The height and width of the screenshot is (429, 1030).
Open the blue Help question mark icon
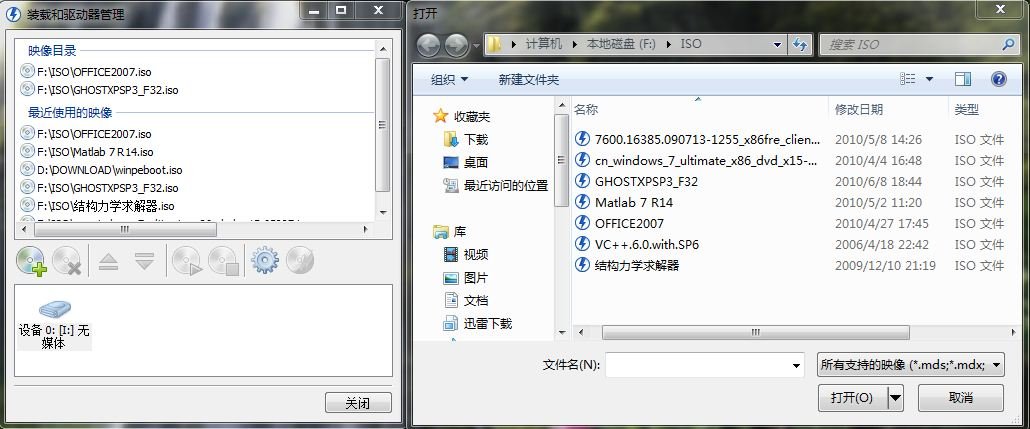(x=998, y=79)
